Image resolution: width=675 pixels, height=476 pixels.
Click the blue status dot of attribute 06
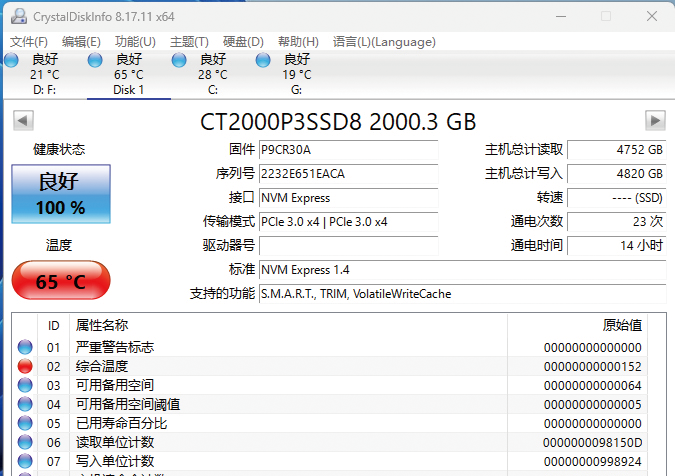pyautogui.click(x=25, y=442)
